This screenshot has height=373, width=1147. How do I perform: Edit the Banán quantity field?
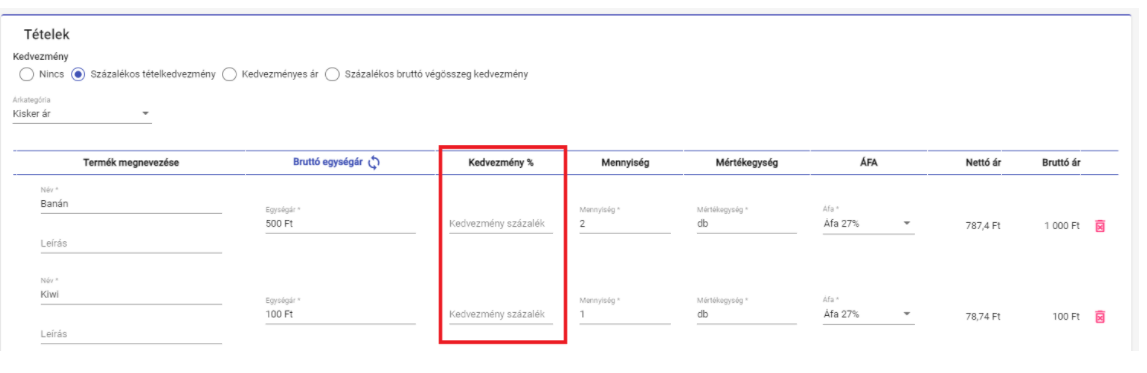click(x=625, y=224)
